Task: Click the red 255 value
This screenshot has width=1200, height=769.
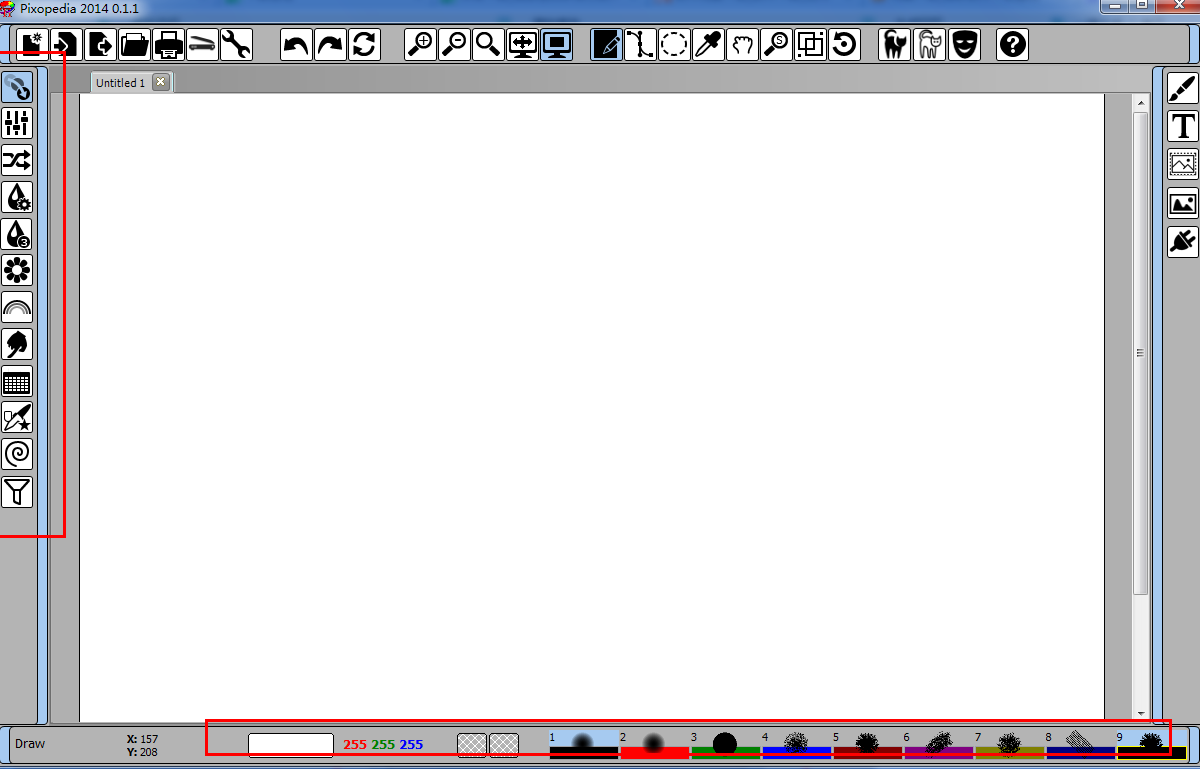Action: (355, 745)
